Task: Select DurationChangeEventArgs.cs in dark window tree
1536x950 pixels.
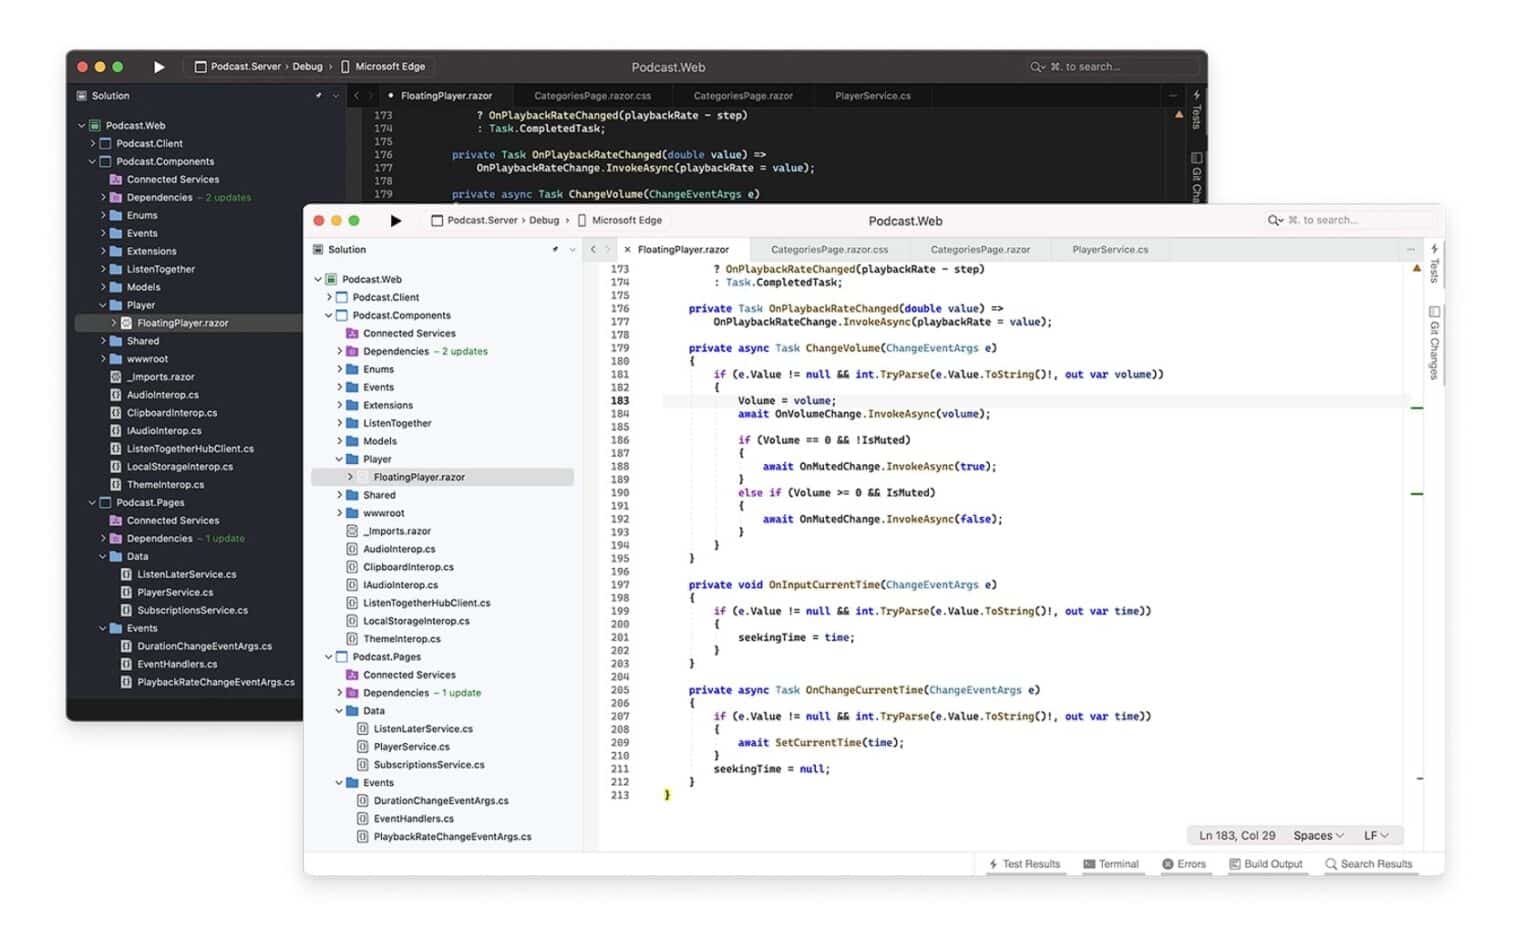Action: 204,648
